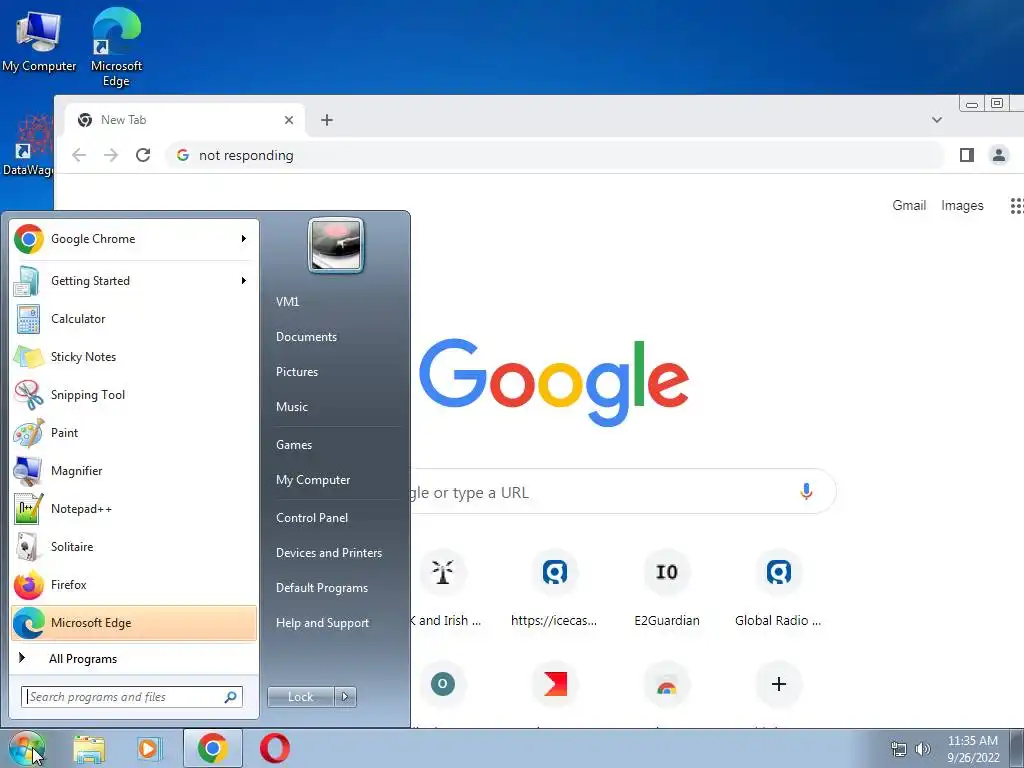Toggle Chrome side panel icon
This screenshot has width=1024, height=768.
click(x=967, y=155)
